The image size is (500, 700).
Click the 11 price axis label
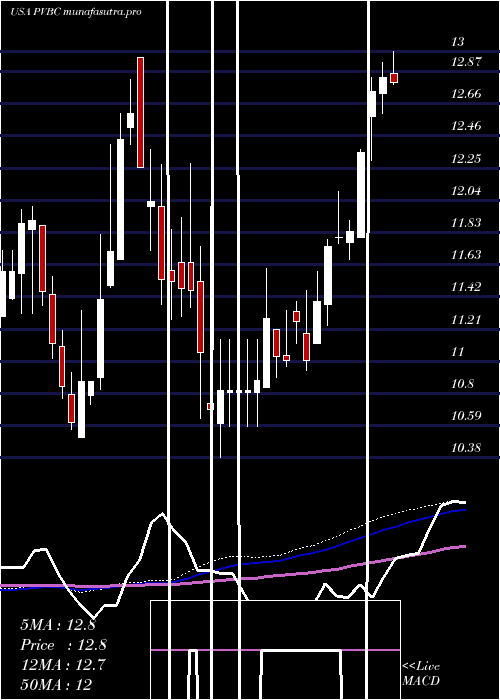tap(458, 352)
